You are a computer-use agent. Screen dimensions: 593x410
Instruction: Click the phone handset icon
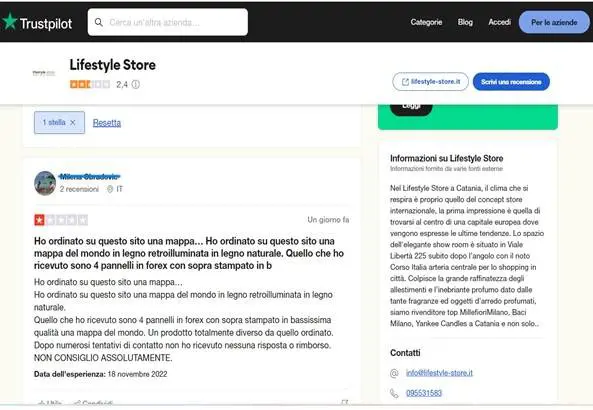[x=394, y=393]
